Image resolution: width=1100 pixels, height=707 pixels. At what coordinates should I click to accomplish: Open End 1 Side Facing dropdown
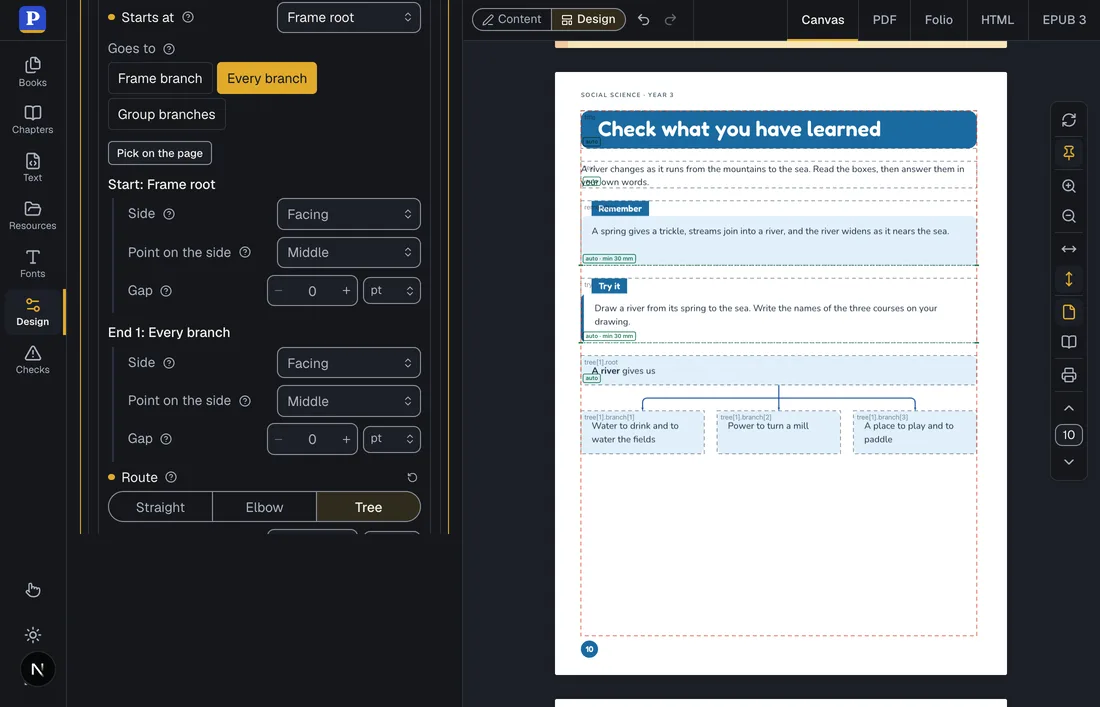[349, 363]
